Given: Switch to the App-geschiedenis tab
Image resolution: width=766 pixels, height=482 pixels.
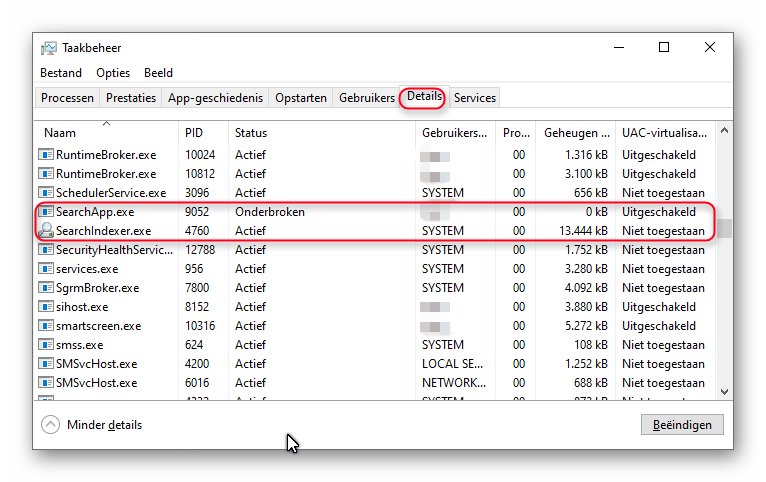Looking at the screenshot, I should click(x=215, y=98).
